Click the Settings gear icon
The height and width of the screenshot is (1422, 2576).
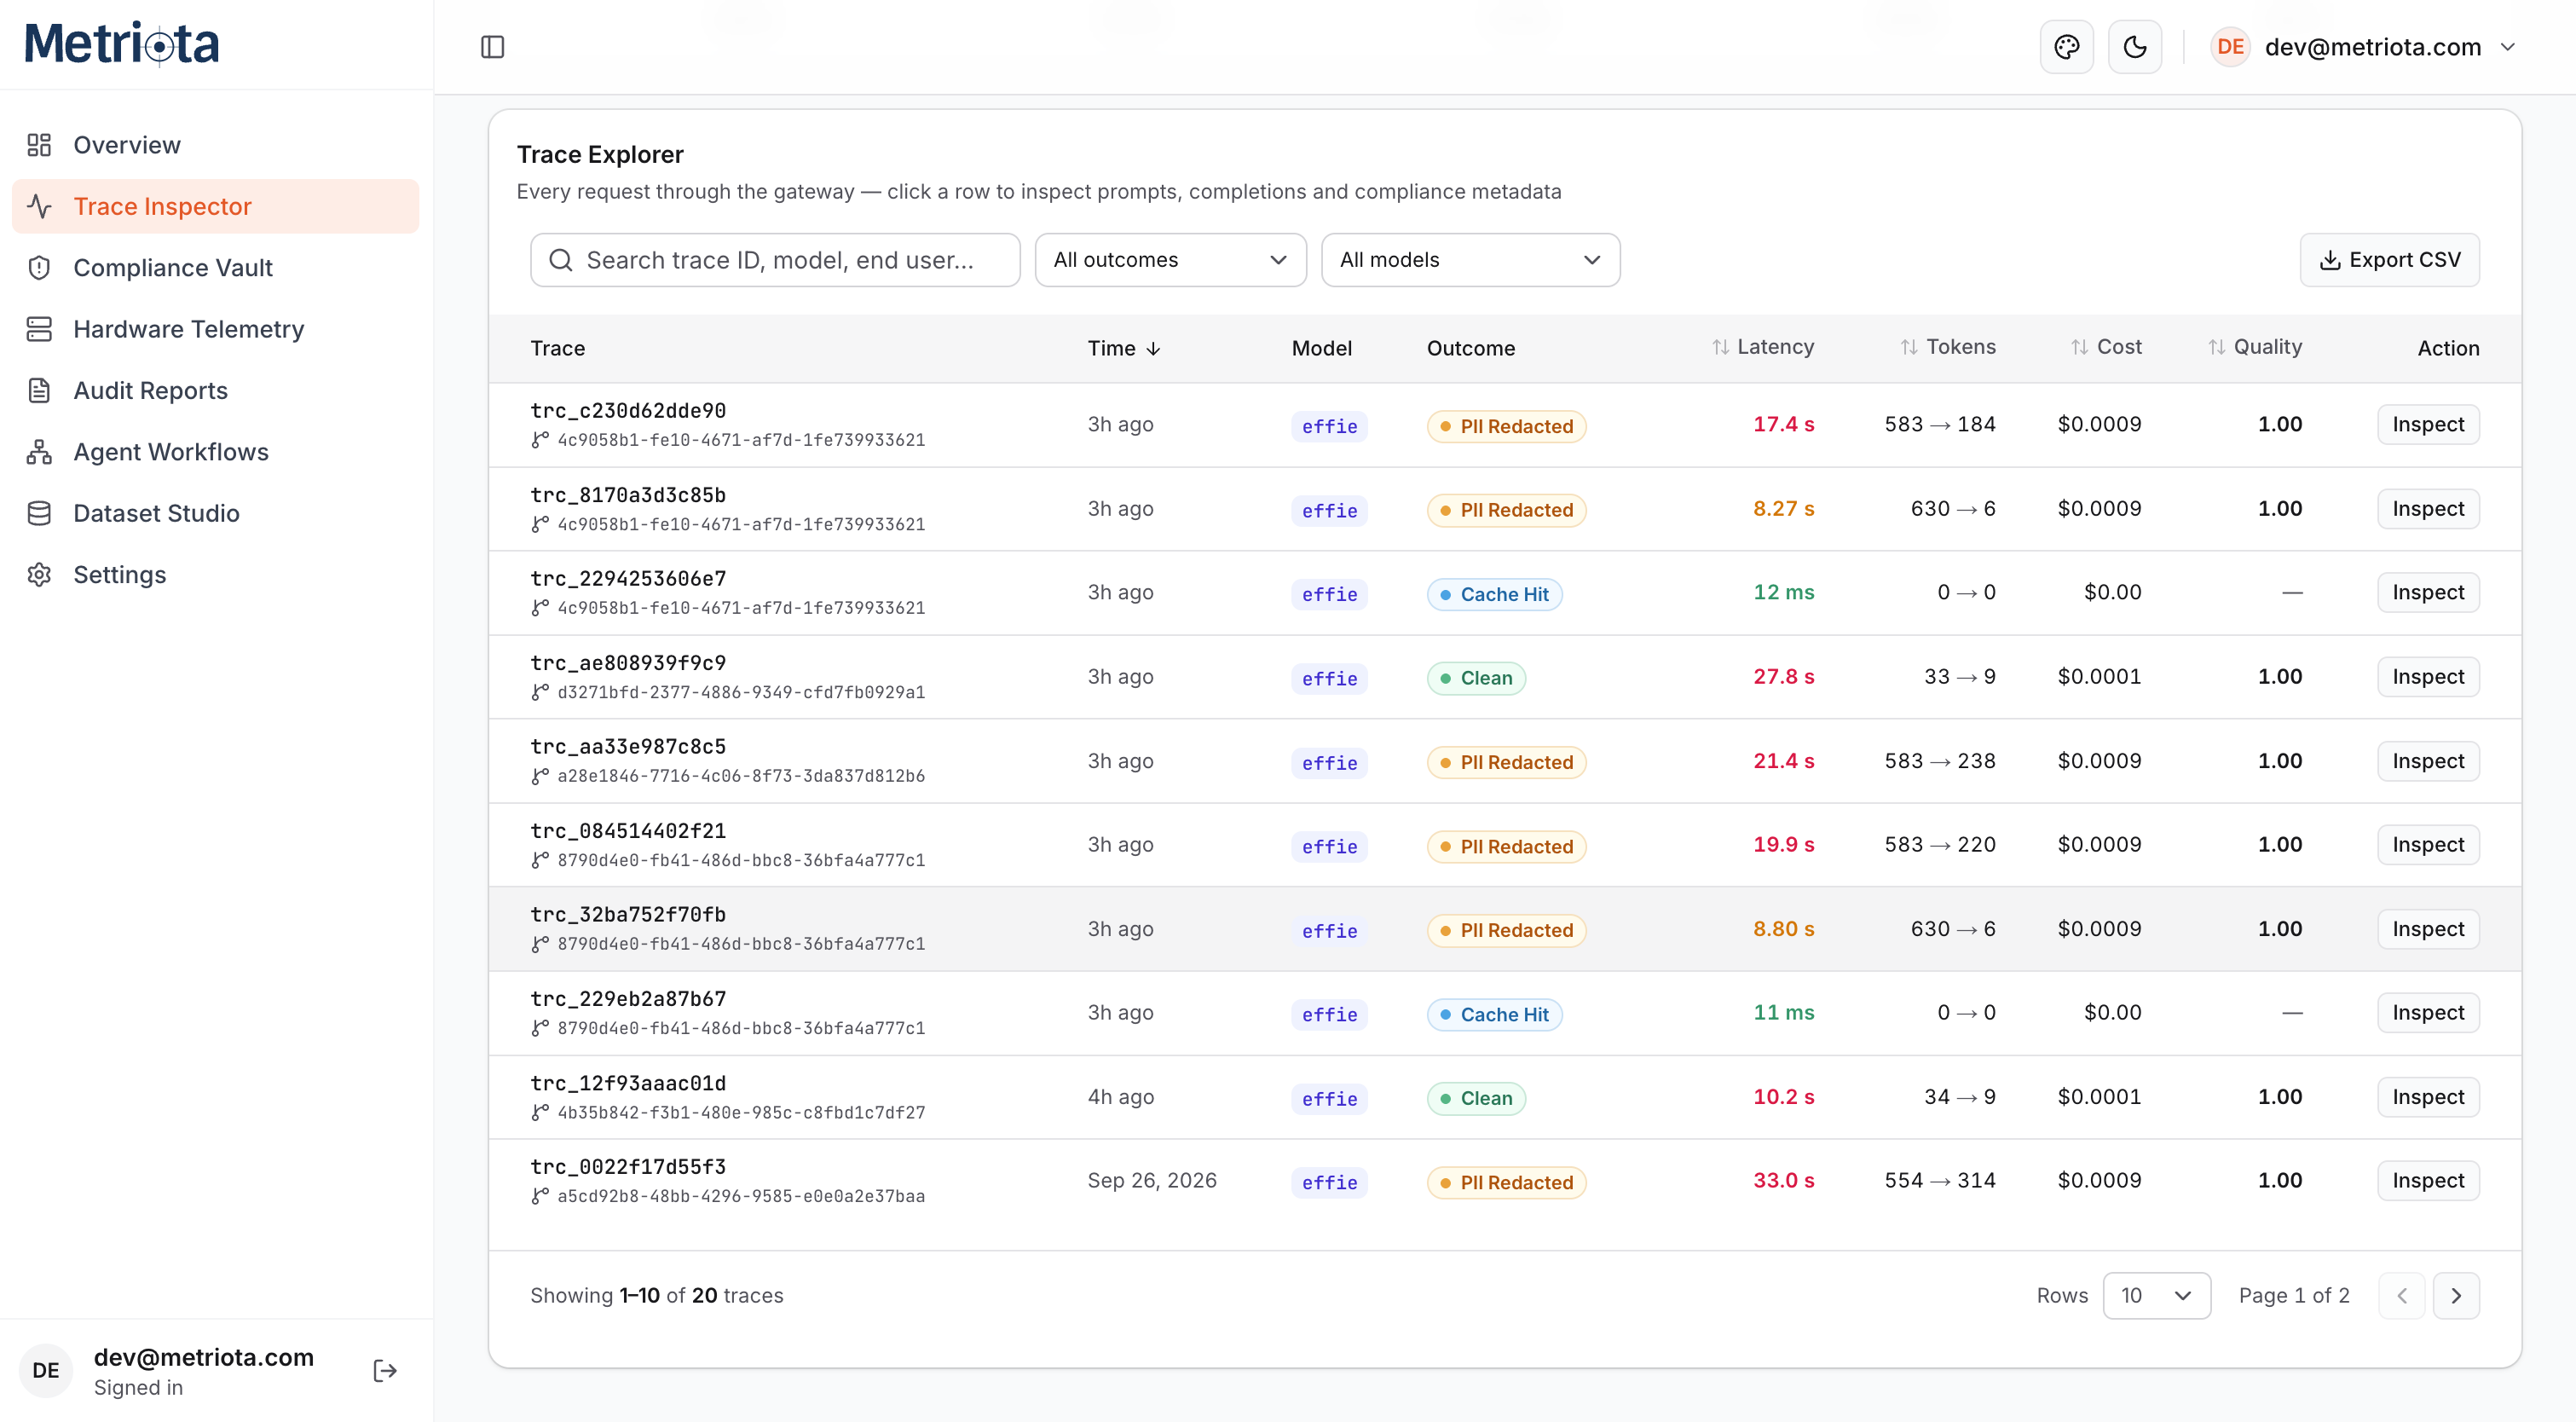[x=39, y=574]
